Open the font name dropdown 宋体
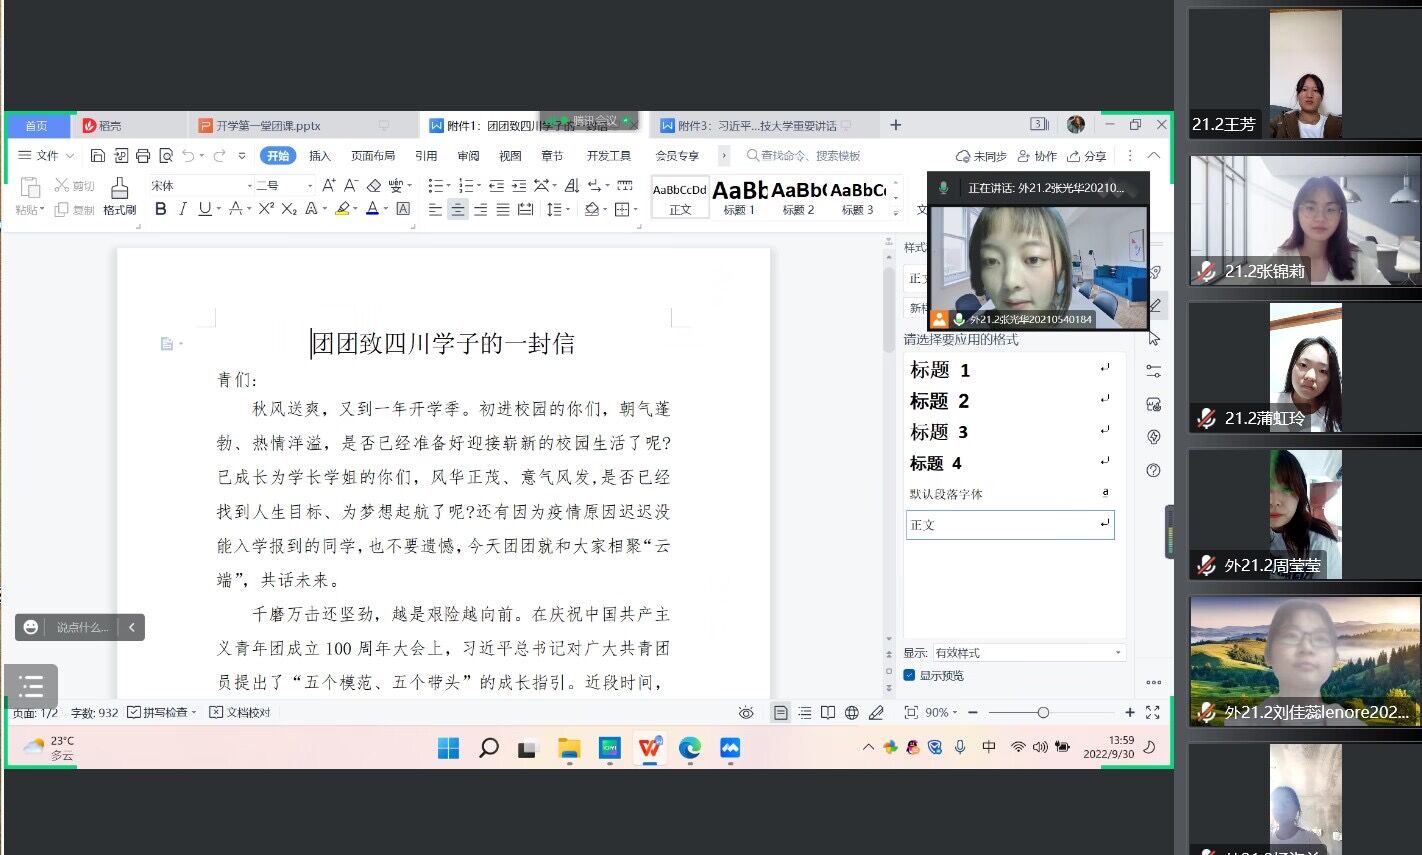 point(199,186)
